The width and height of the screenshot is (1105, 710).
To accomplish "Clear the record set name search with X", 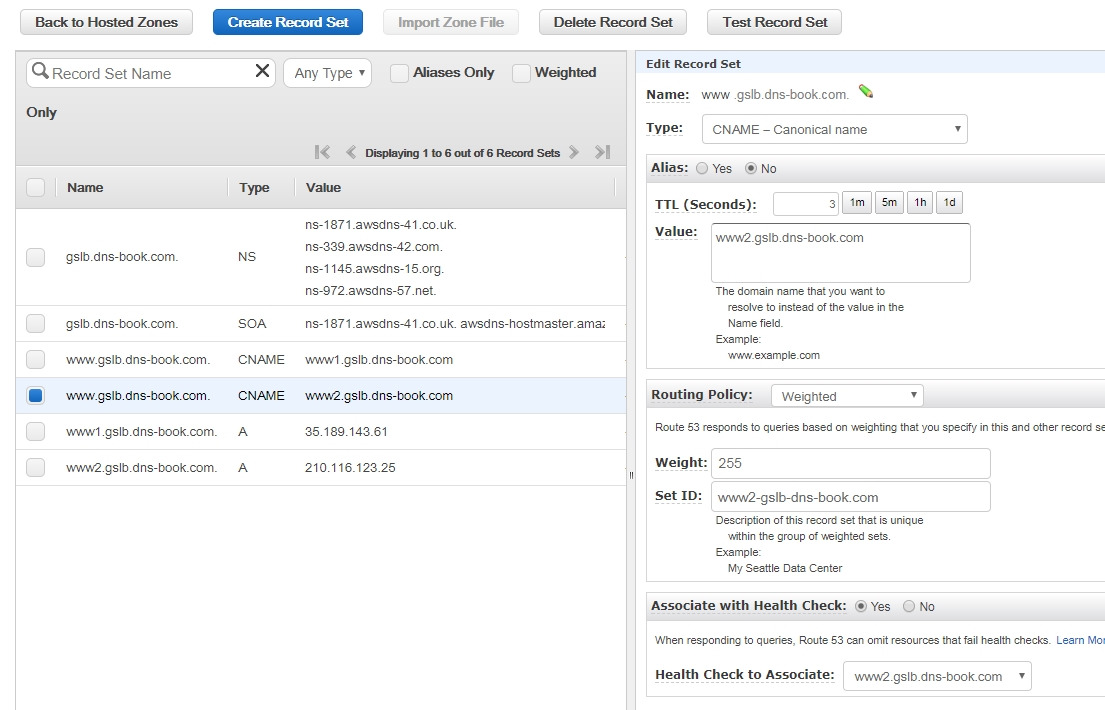I will 262,71.
